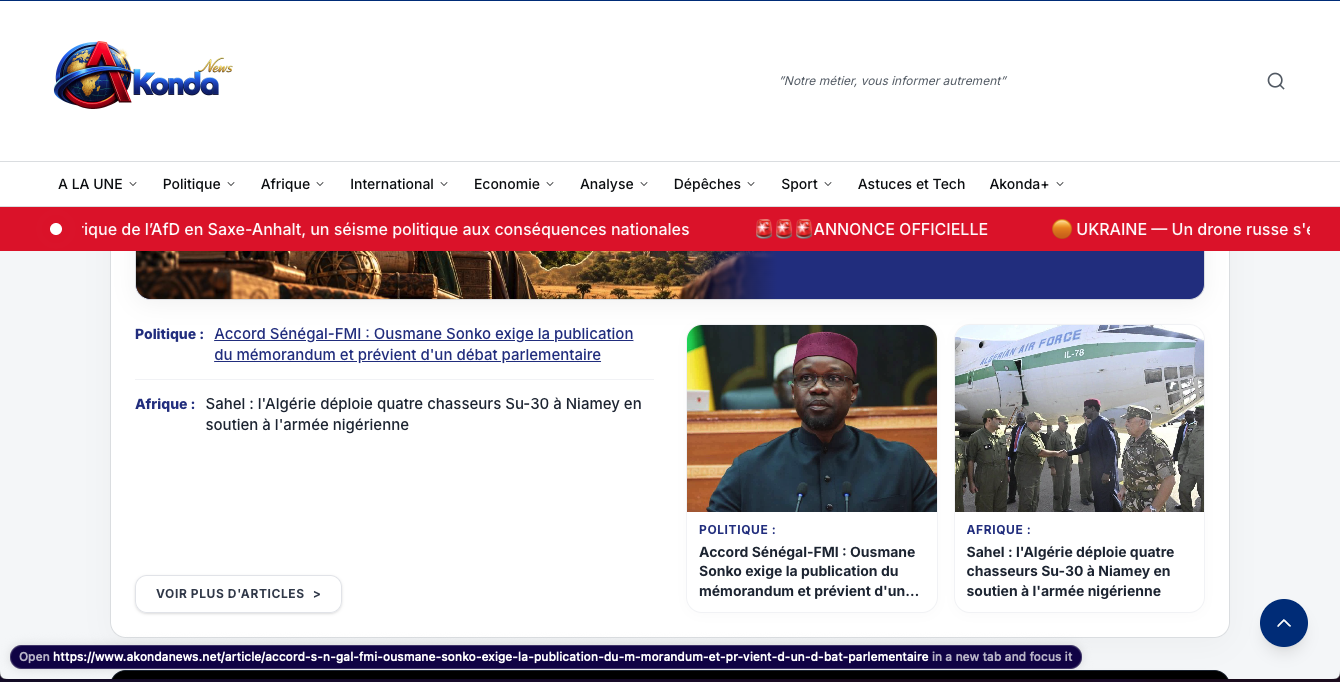Image resolution: width=1340 pixels, height=682 pixels.
Task: Click the siren emojis before ANNONCE OFFICIELLE
Action: click(x=783, y=229)
